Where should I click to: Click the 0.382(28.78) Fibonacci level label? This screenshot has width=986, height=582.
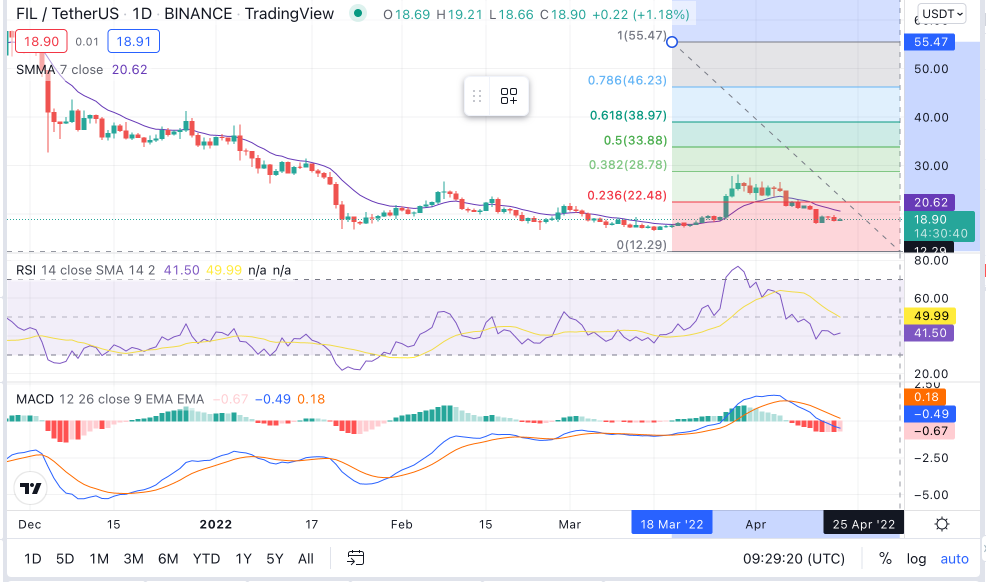[x=628, y=165]
